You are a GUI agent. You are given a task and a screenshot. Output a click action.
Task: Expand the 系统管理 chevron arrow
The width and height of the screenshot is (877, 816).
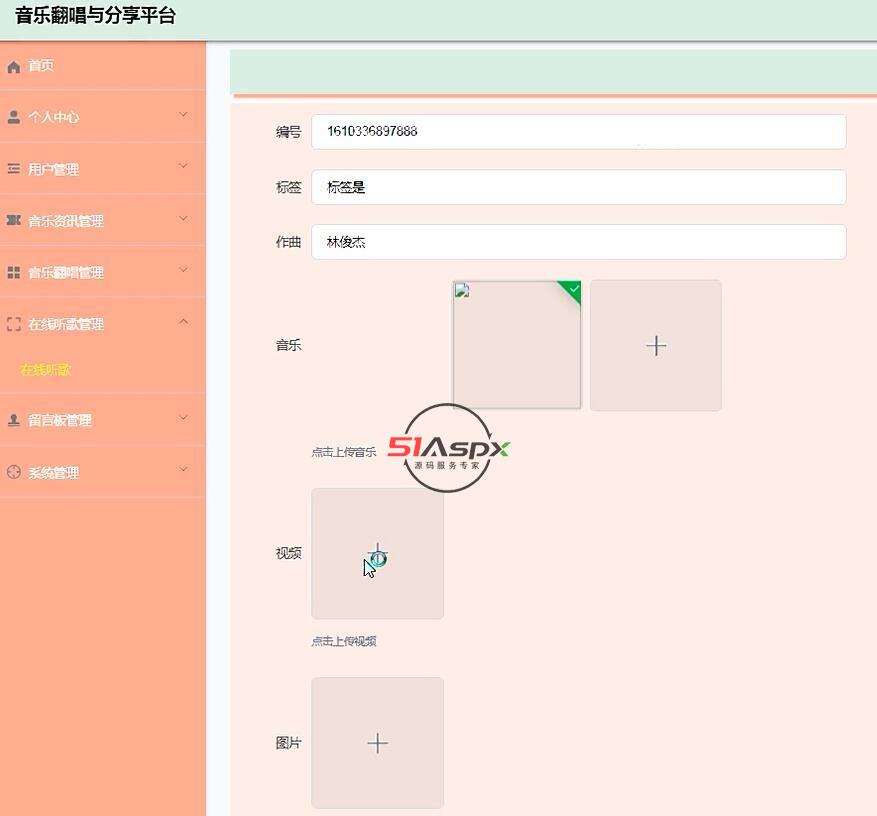(183, 469)
